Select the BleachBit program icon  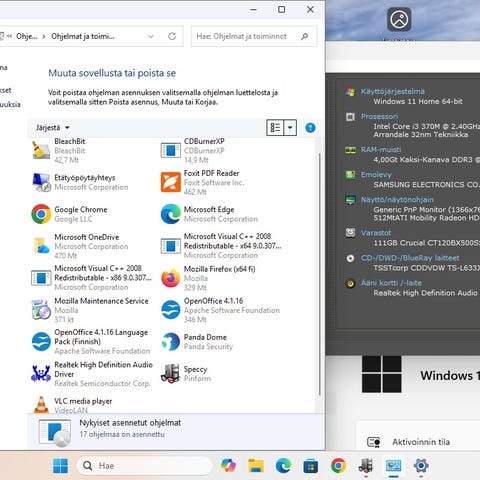(x=41, y=150)
